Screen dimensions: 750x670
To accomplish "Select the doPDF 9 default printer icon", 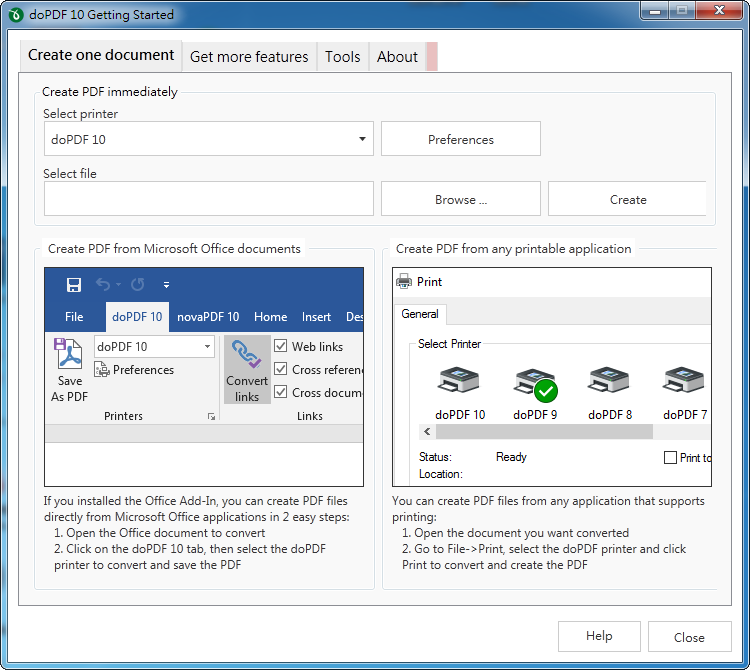I will pos(535,384).
